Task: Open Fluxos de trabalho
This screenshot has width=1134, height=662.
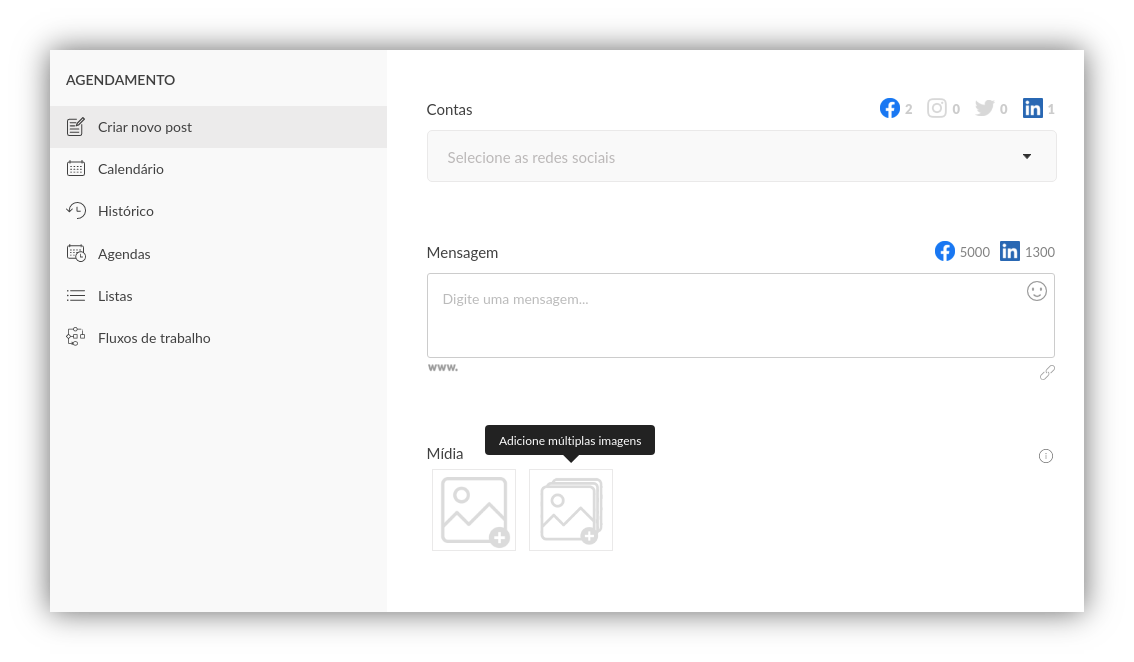Action: (154, 338)
